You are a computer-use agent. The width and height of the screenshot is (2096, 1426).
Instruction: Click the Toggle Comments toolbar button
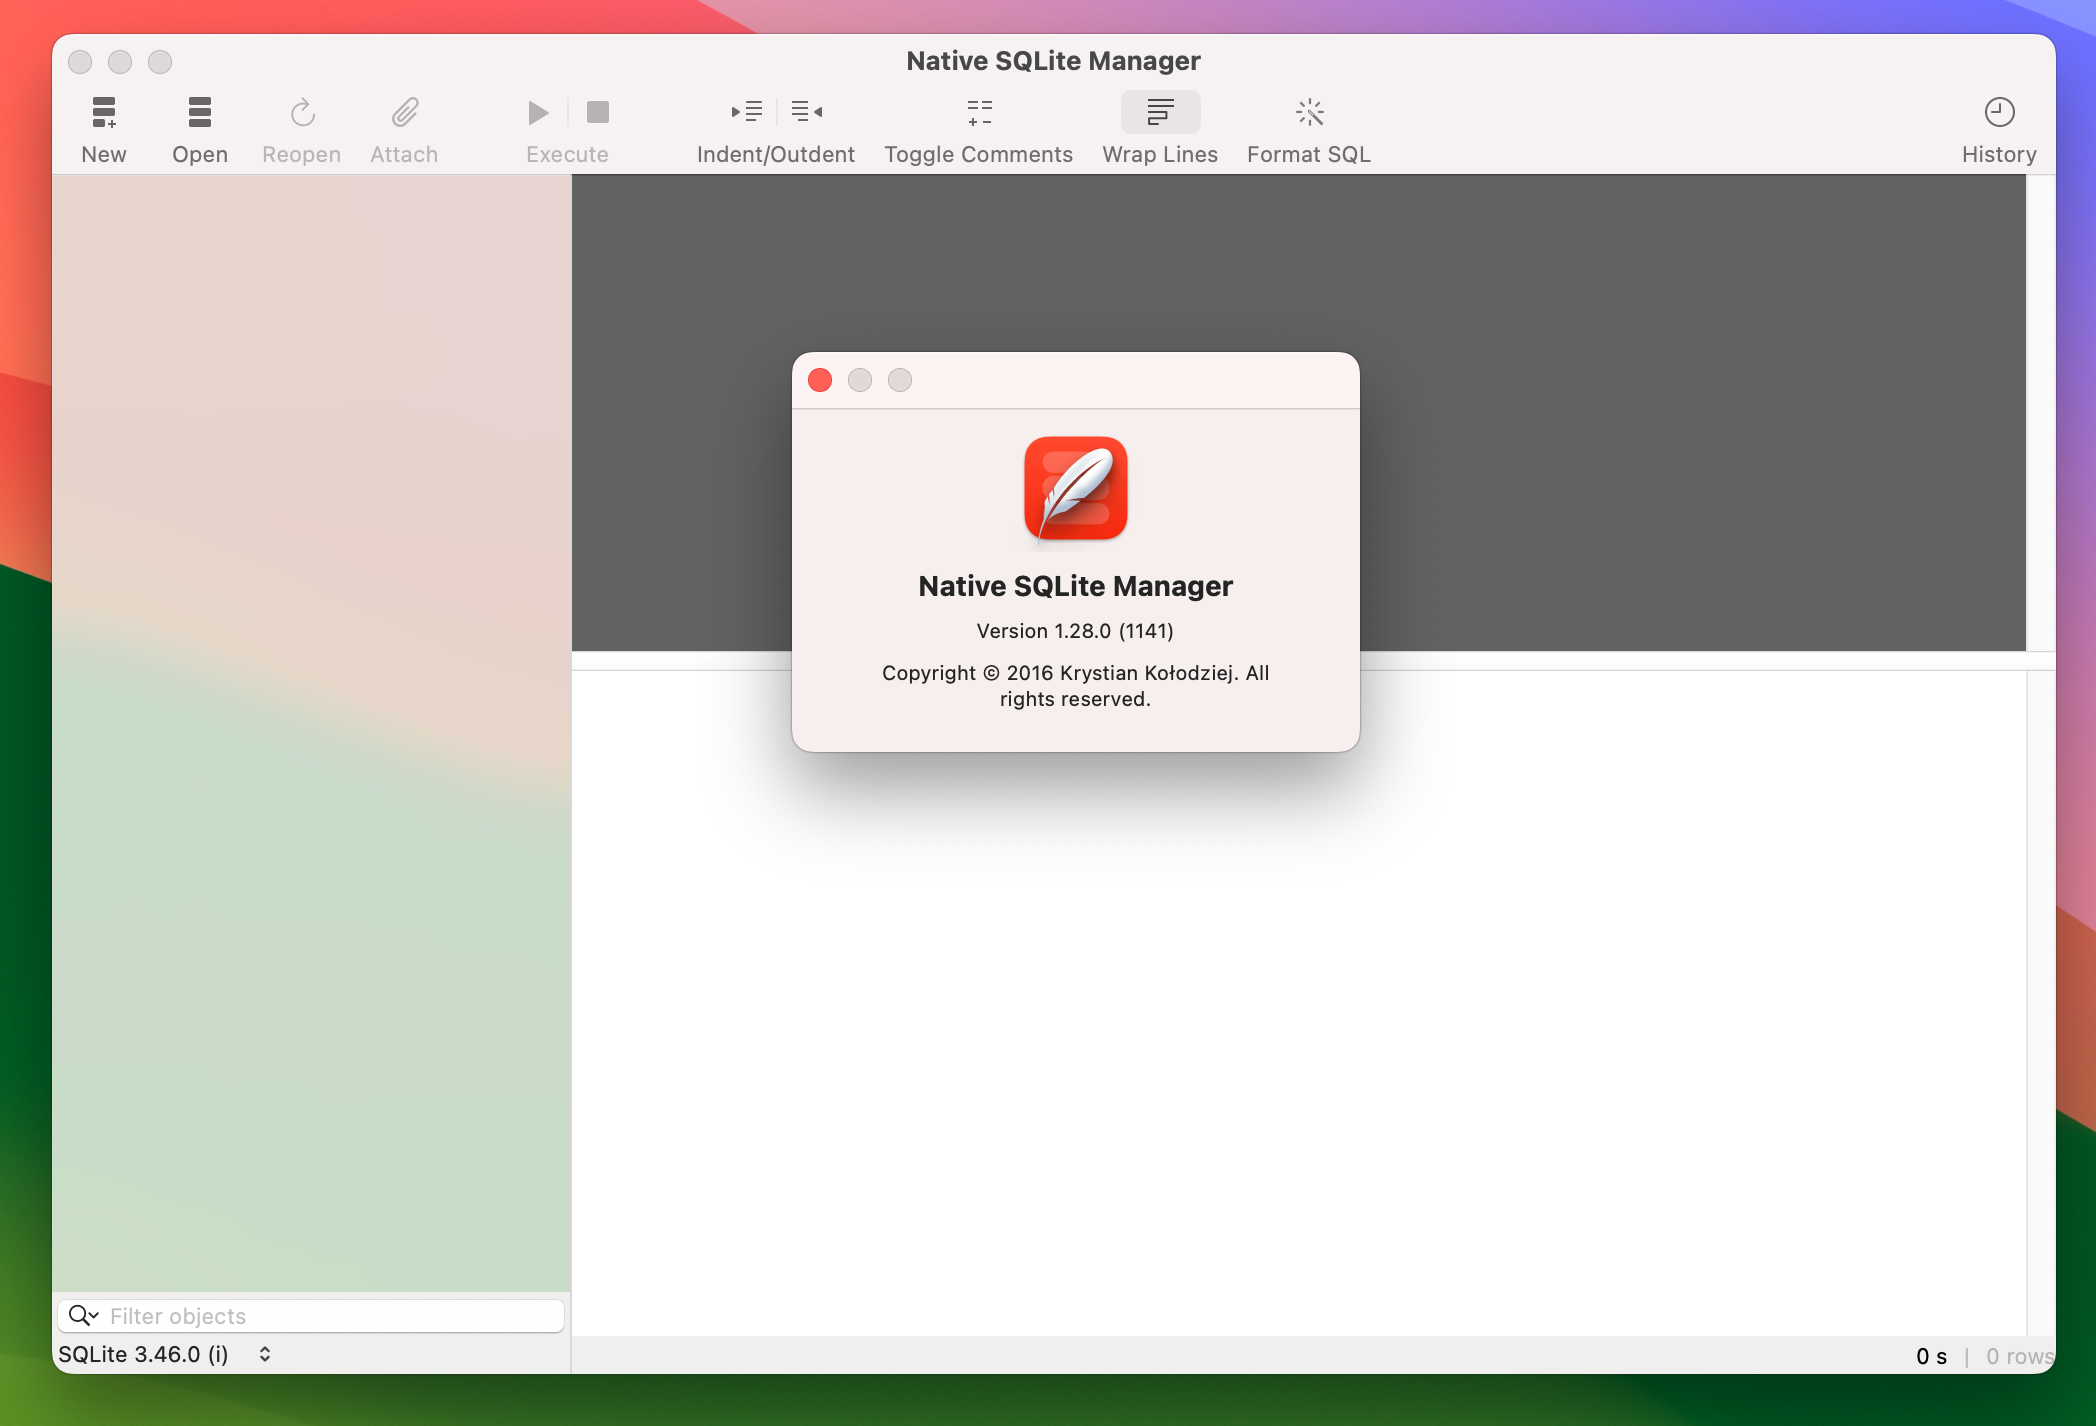[977, 127]
